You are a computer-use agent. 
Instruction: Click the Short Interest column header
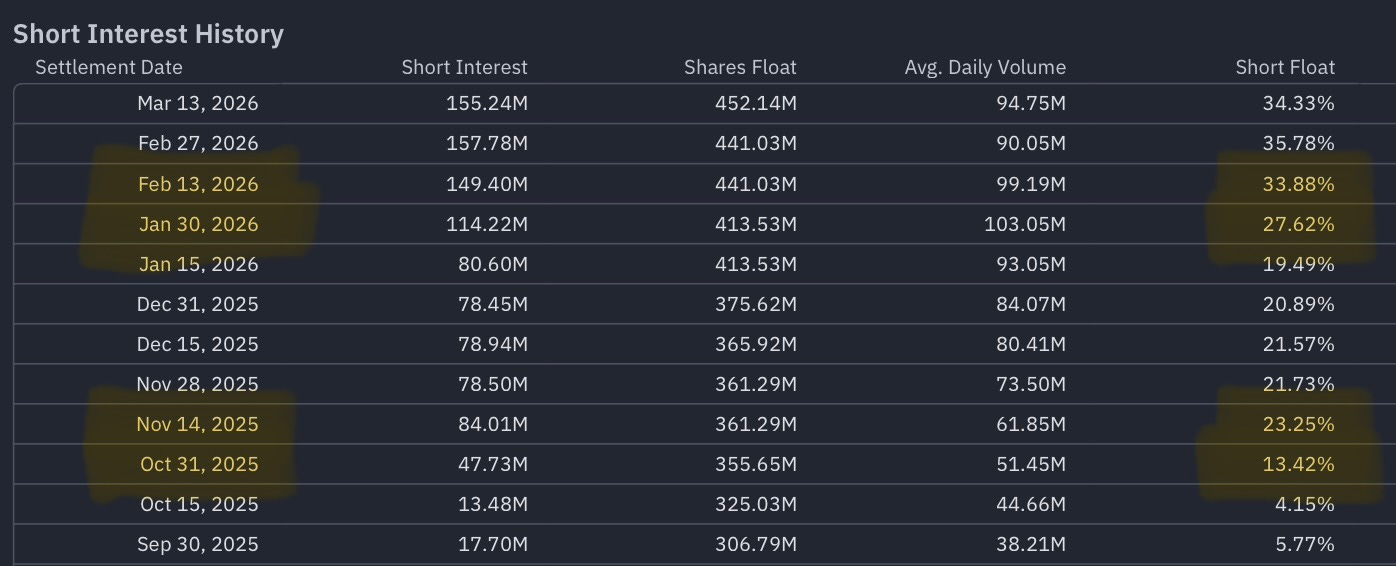point(464,68)
